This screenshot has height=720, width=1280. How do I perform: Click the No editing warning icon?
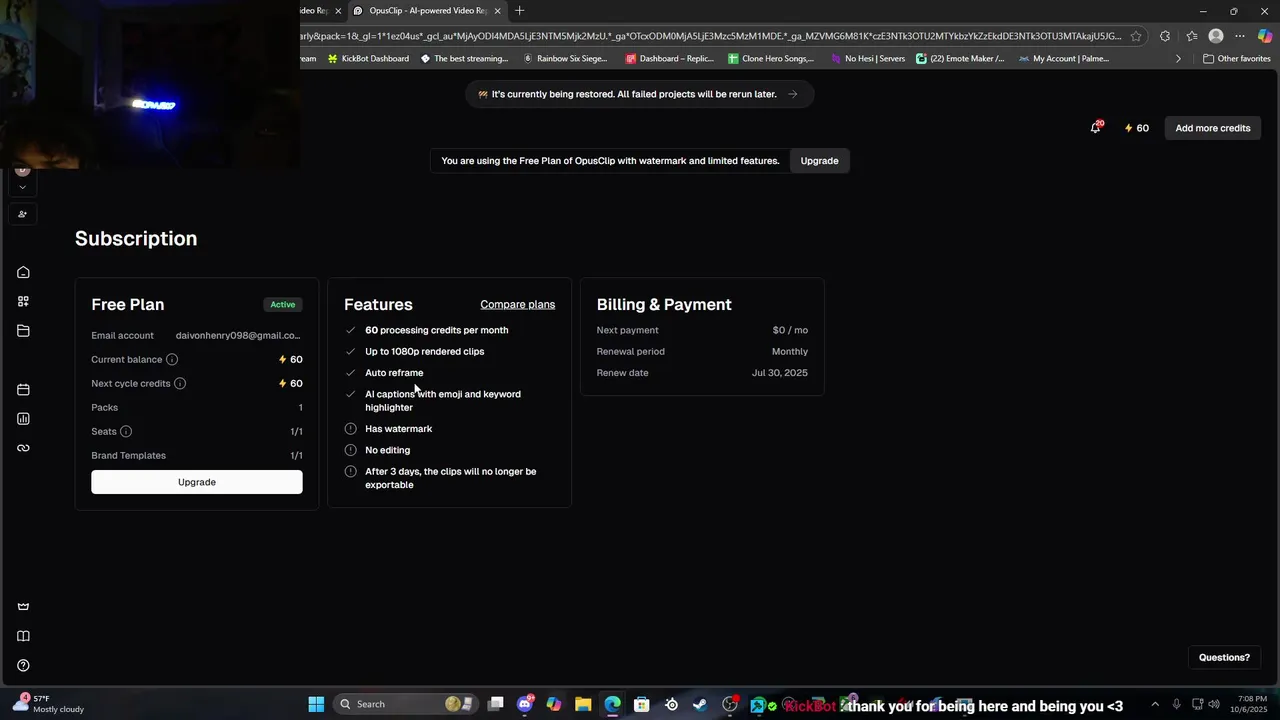pyautogui.click(x=350, y=450)
